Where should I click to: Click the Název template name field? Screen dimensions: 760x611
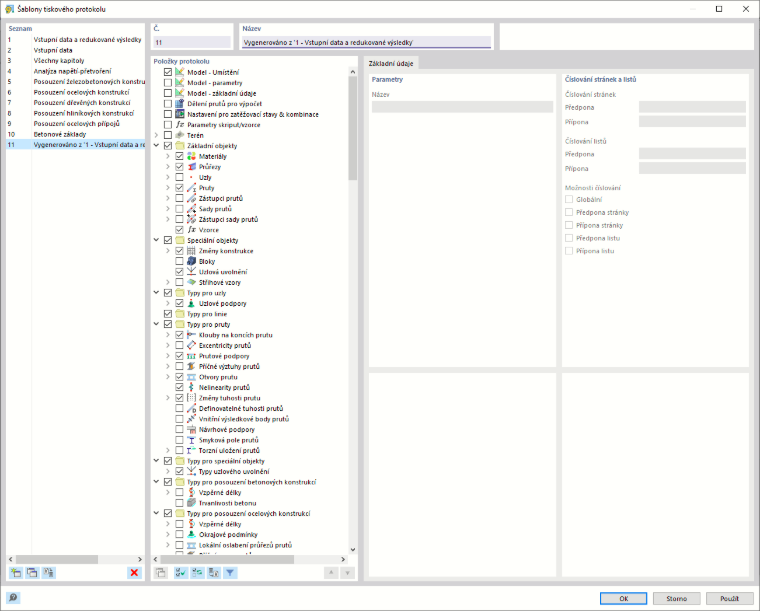(366, 42)
